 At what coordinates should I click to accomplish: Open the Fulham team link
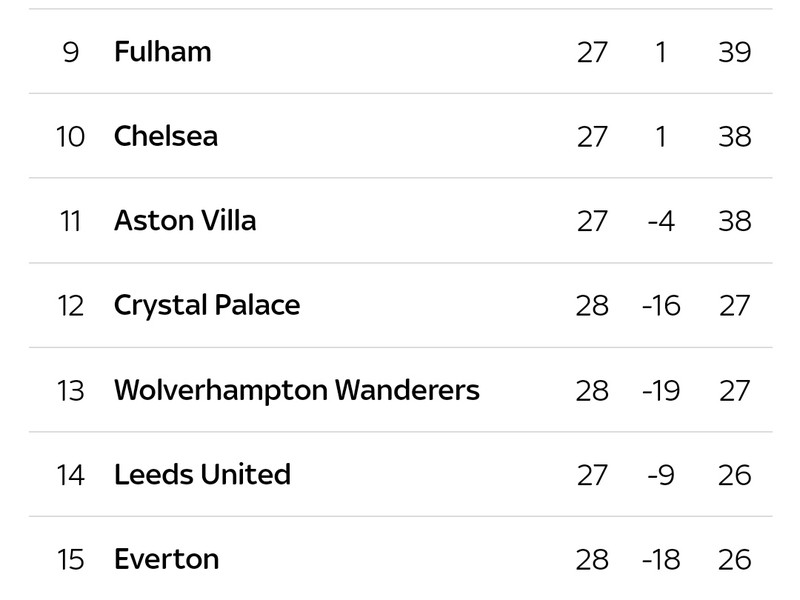pos(163,52)
